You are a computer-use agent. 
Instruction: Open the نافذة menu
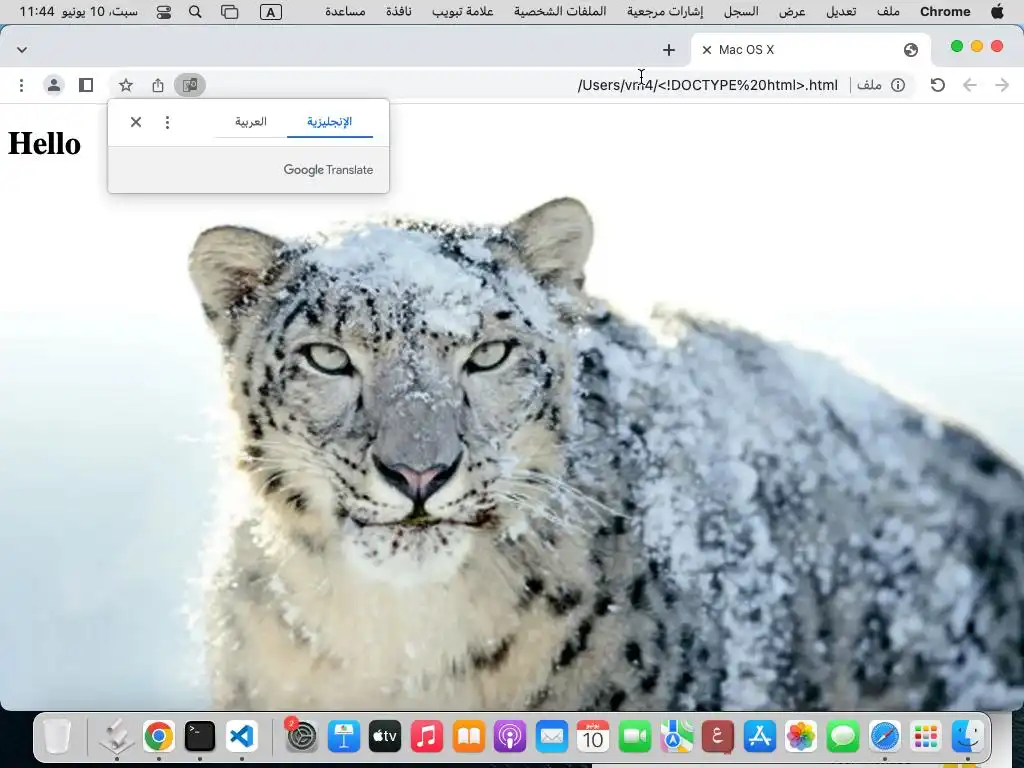click(398, 11)
